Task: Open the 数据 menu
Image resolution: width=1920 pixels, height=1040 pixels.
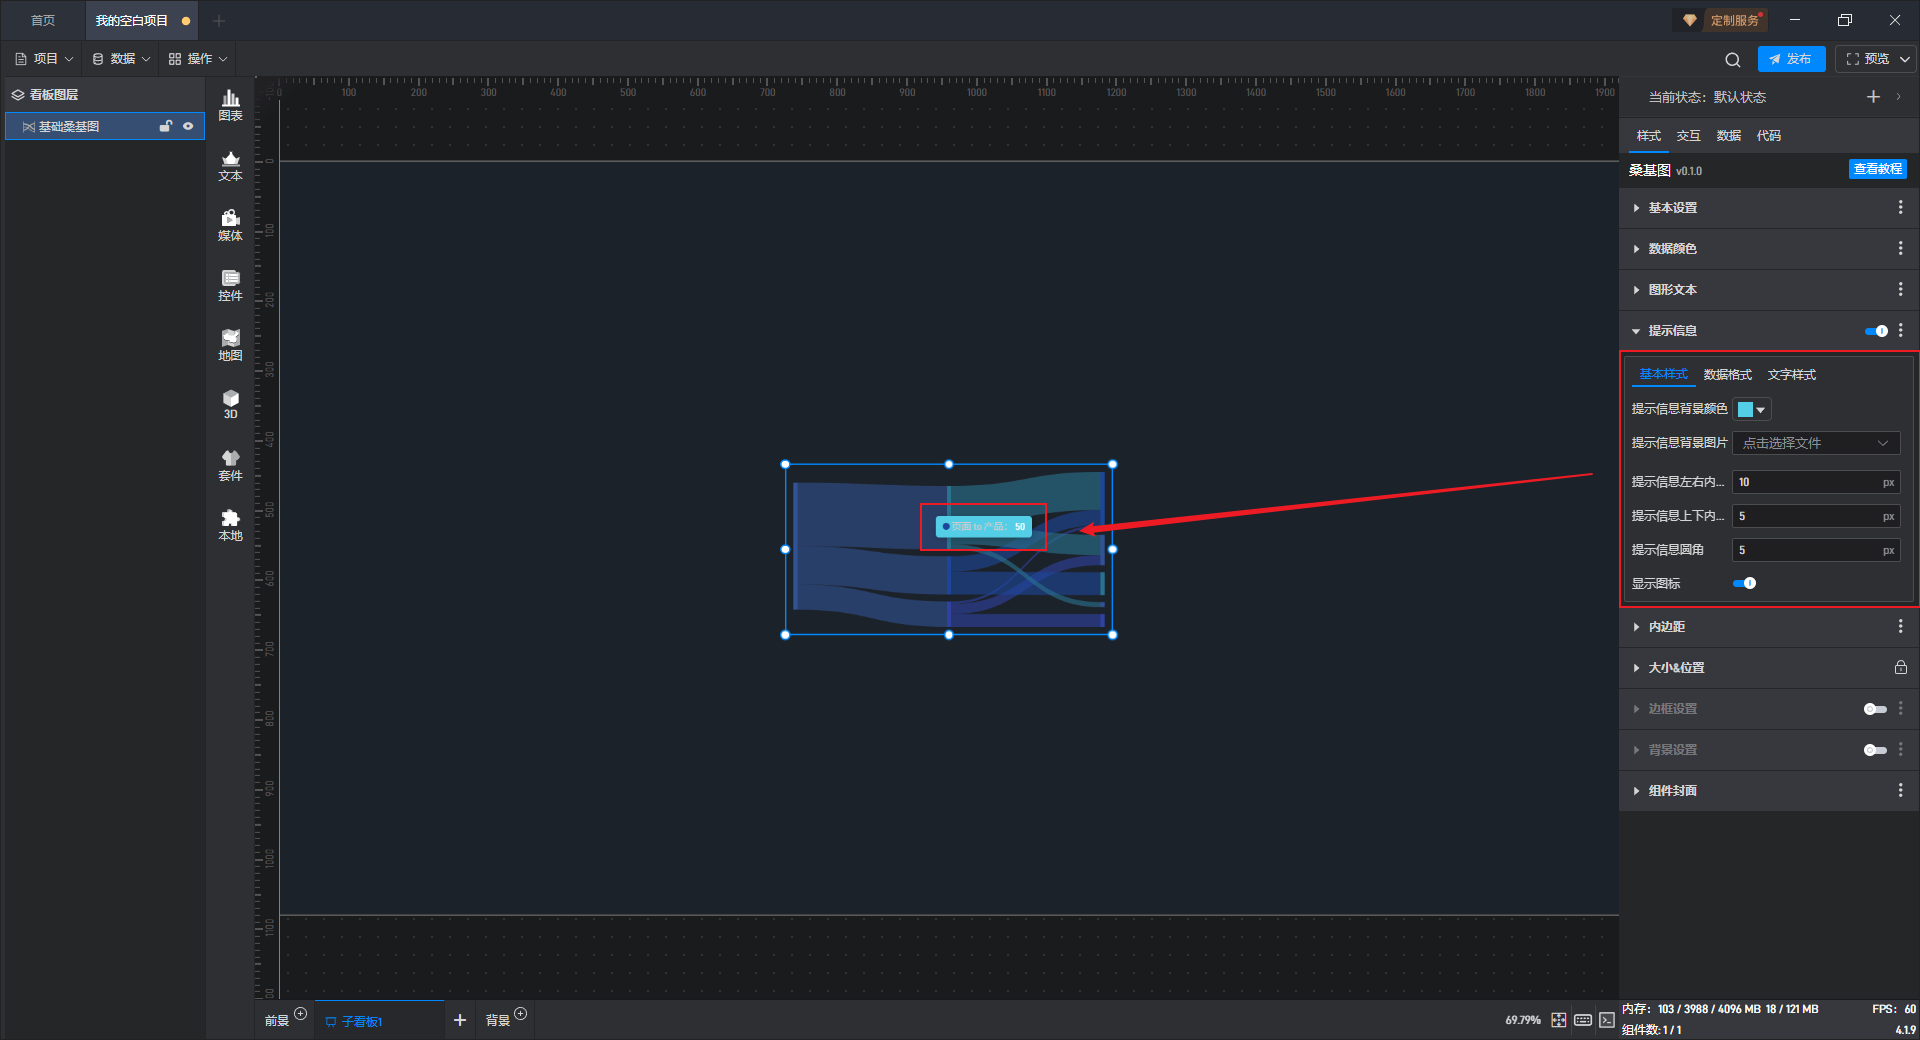Action: point(121,59)
